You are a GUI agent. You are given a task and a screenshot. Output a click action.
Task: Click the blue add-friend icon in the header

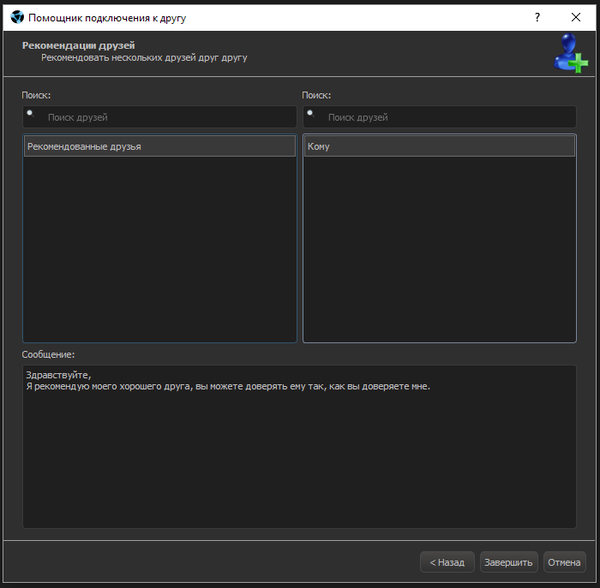click(x=571, y=53)
